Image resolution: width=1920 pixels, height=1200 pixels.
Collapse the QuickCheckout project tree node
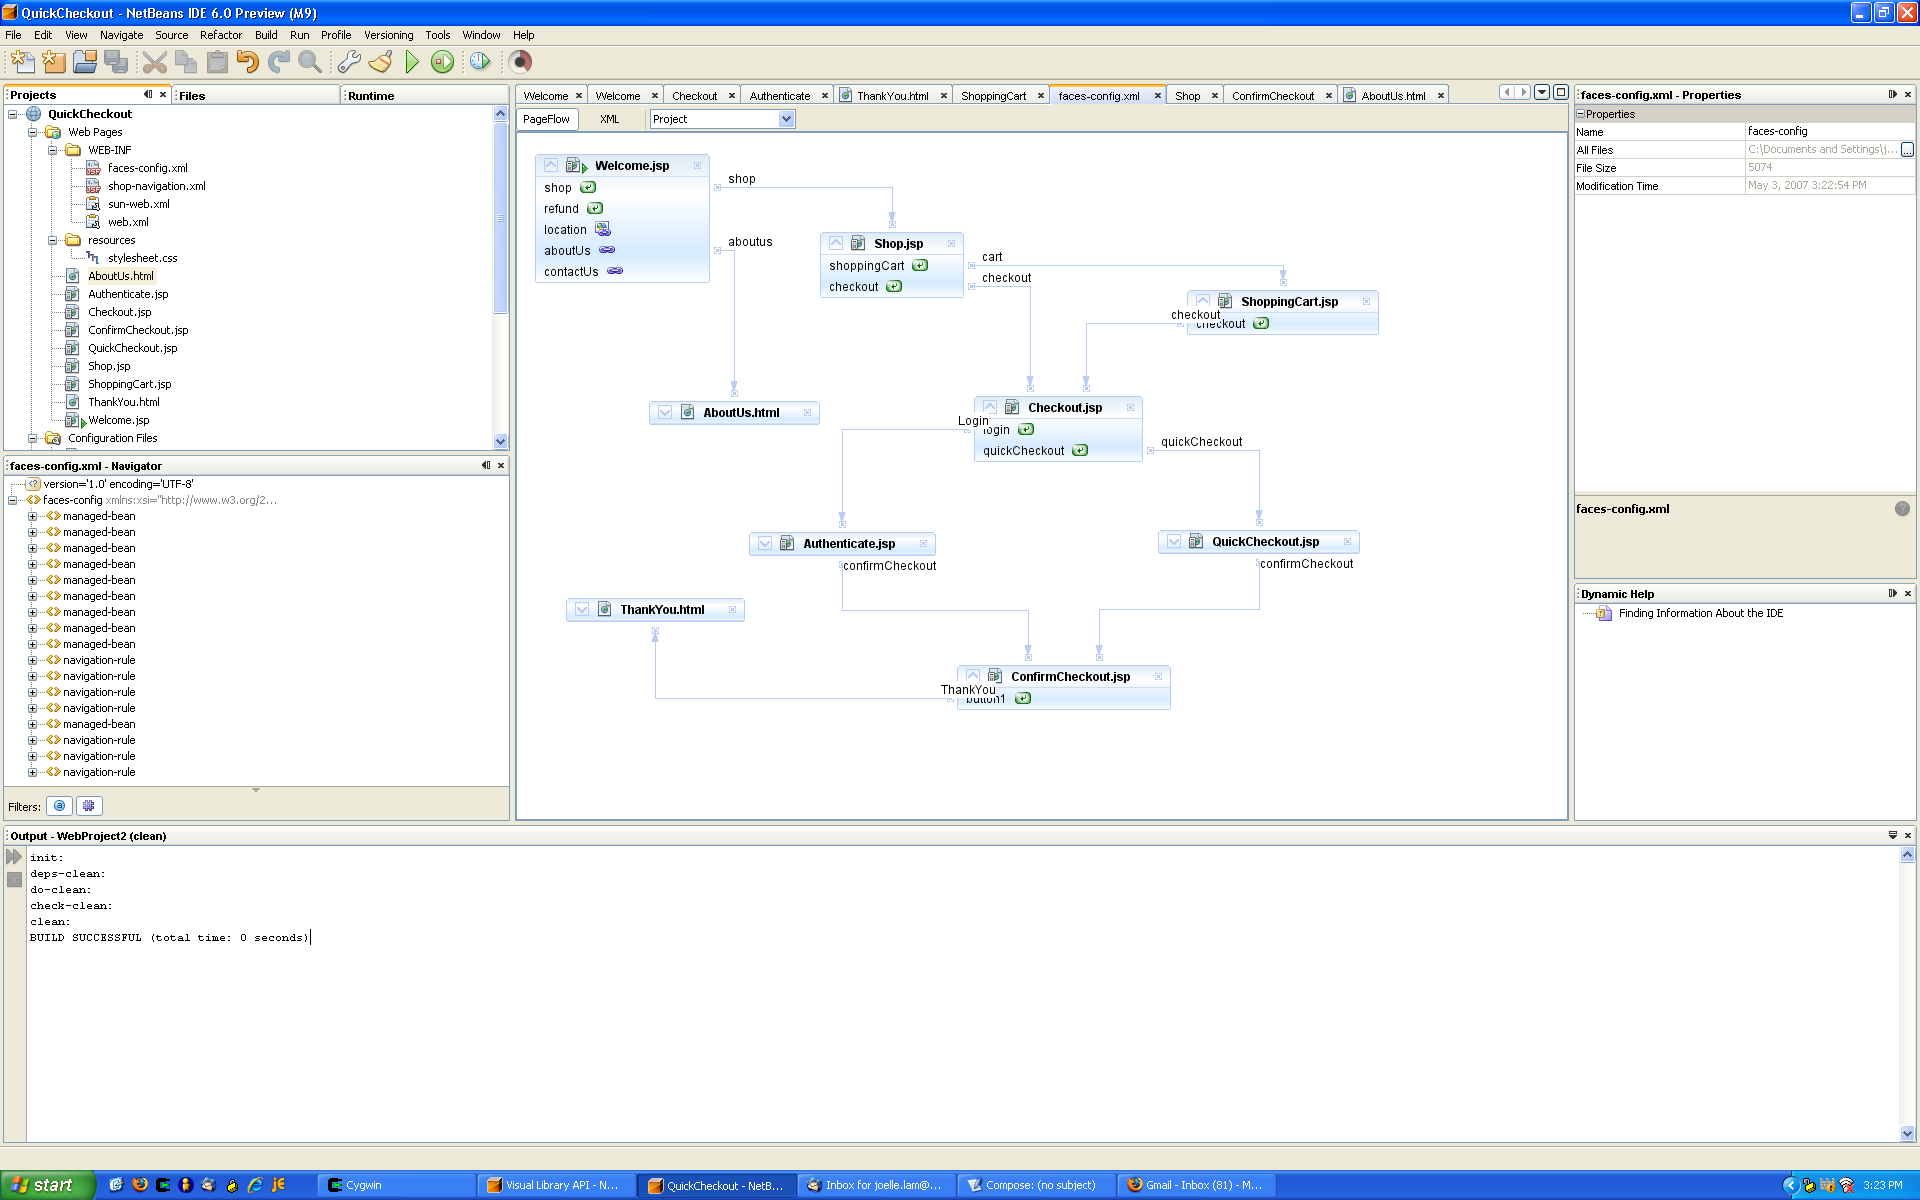(x=13, y=114)
